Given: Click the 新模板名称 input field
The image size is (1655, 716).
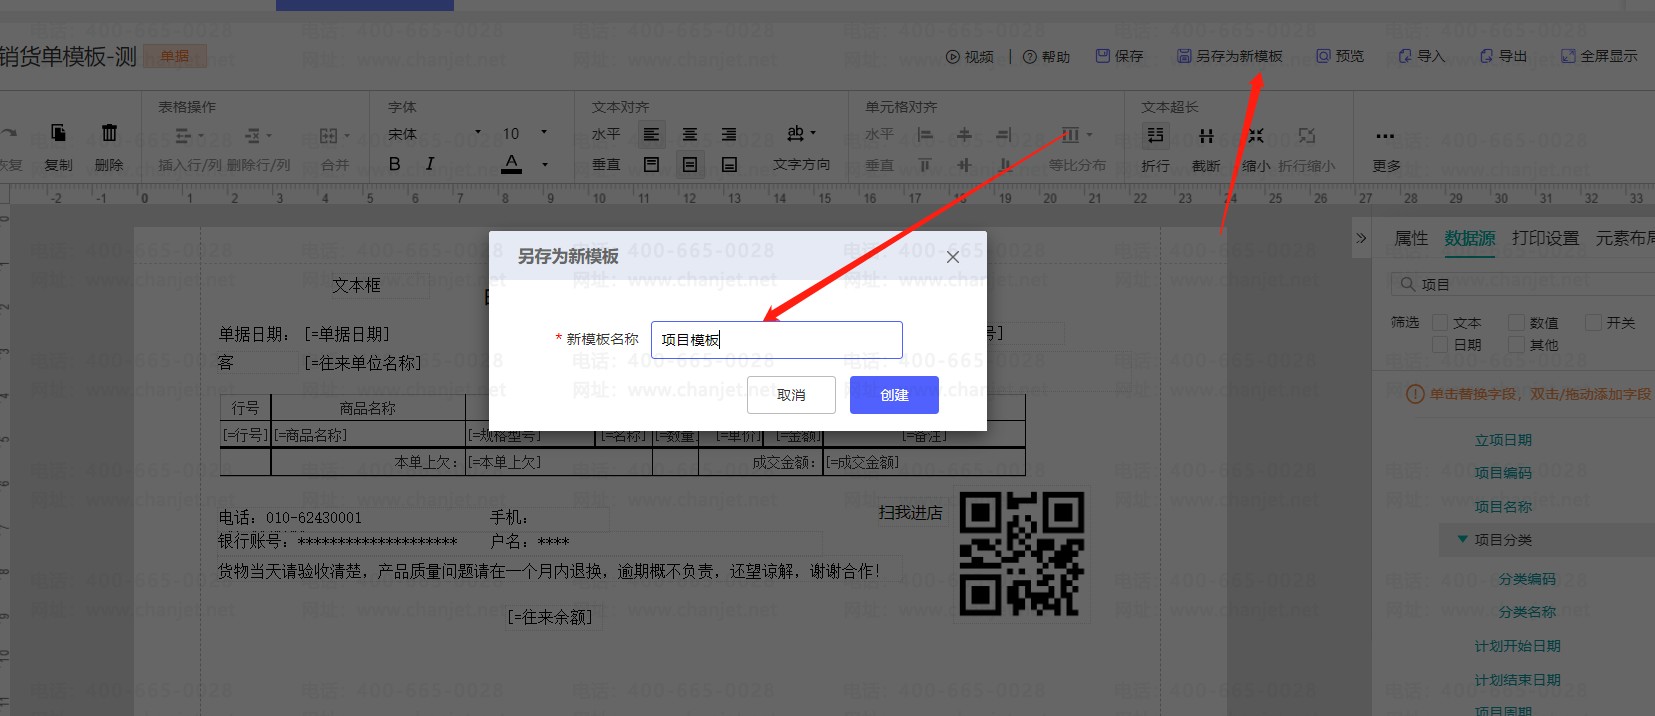Looking at the screenshot, I should coord(776,340).
